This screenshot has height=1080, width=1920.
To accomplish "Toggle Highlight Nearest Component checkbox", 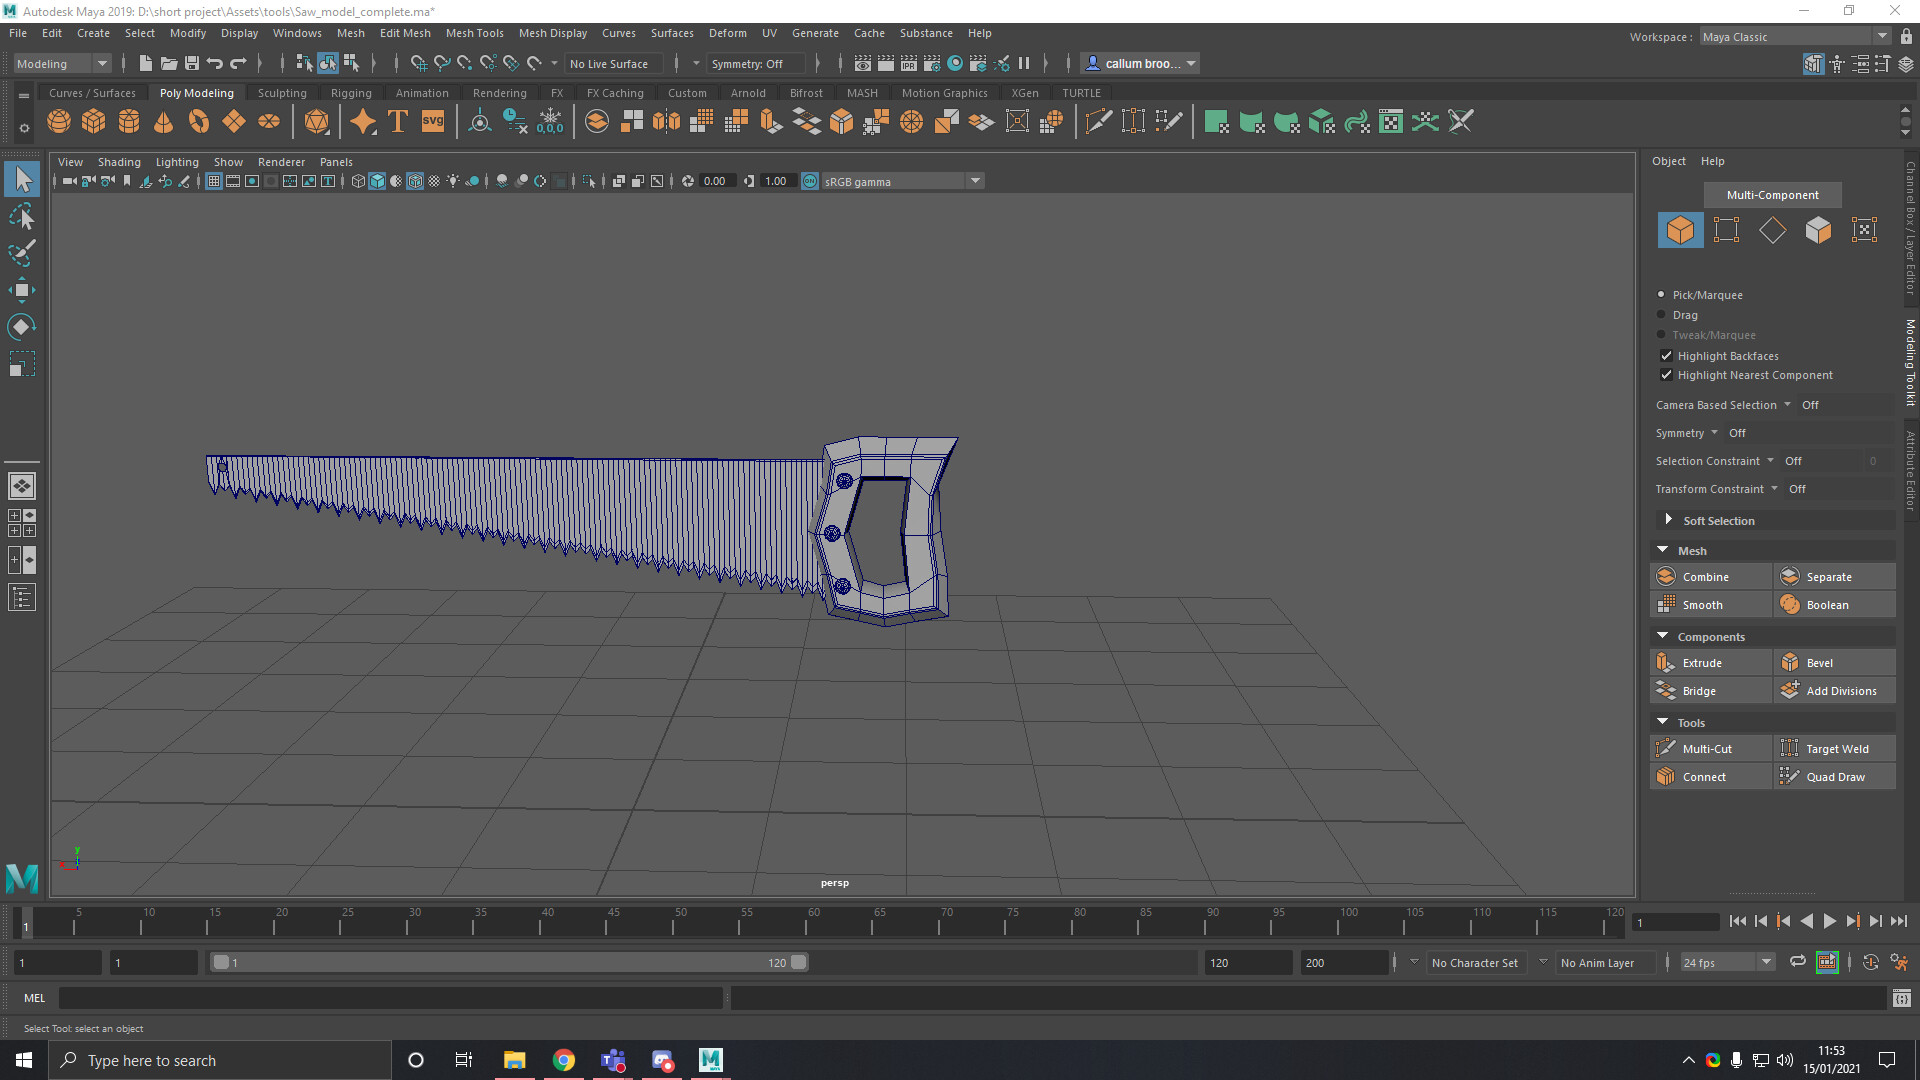I will tap(1666, 375).
